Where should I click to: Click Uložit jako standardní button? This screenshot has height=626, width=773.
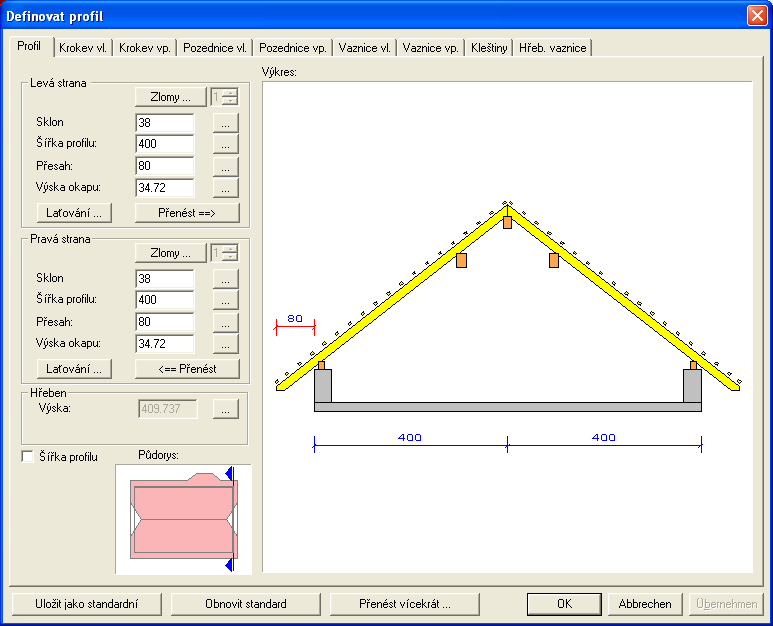coord(87,604)
